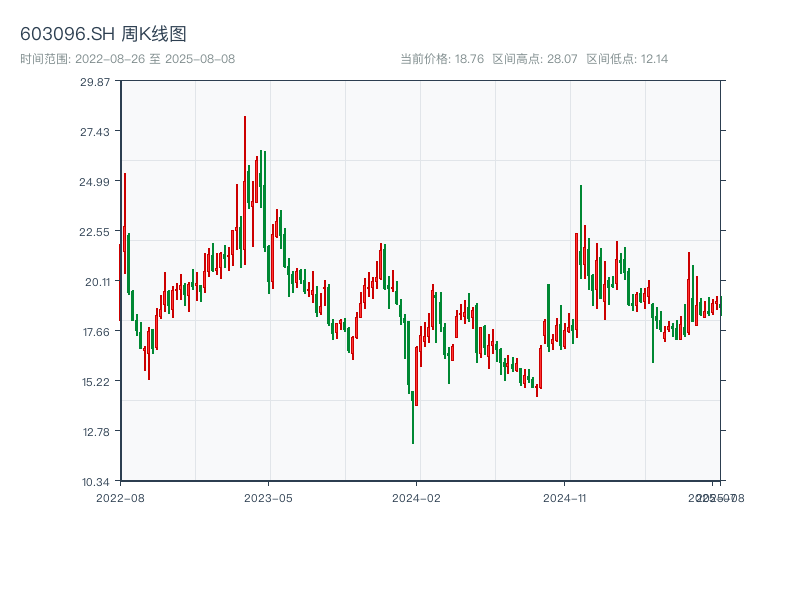Viewport: 800px width, 600px height.
Task: Click the current price value 当前价格: 18.76
Action: (x=442, y=59)
